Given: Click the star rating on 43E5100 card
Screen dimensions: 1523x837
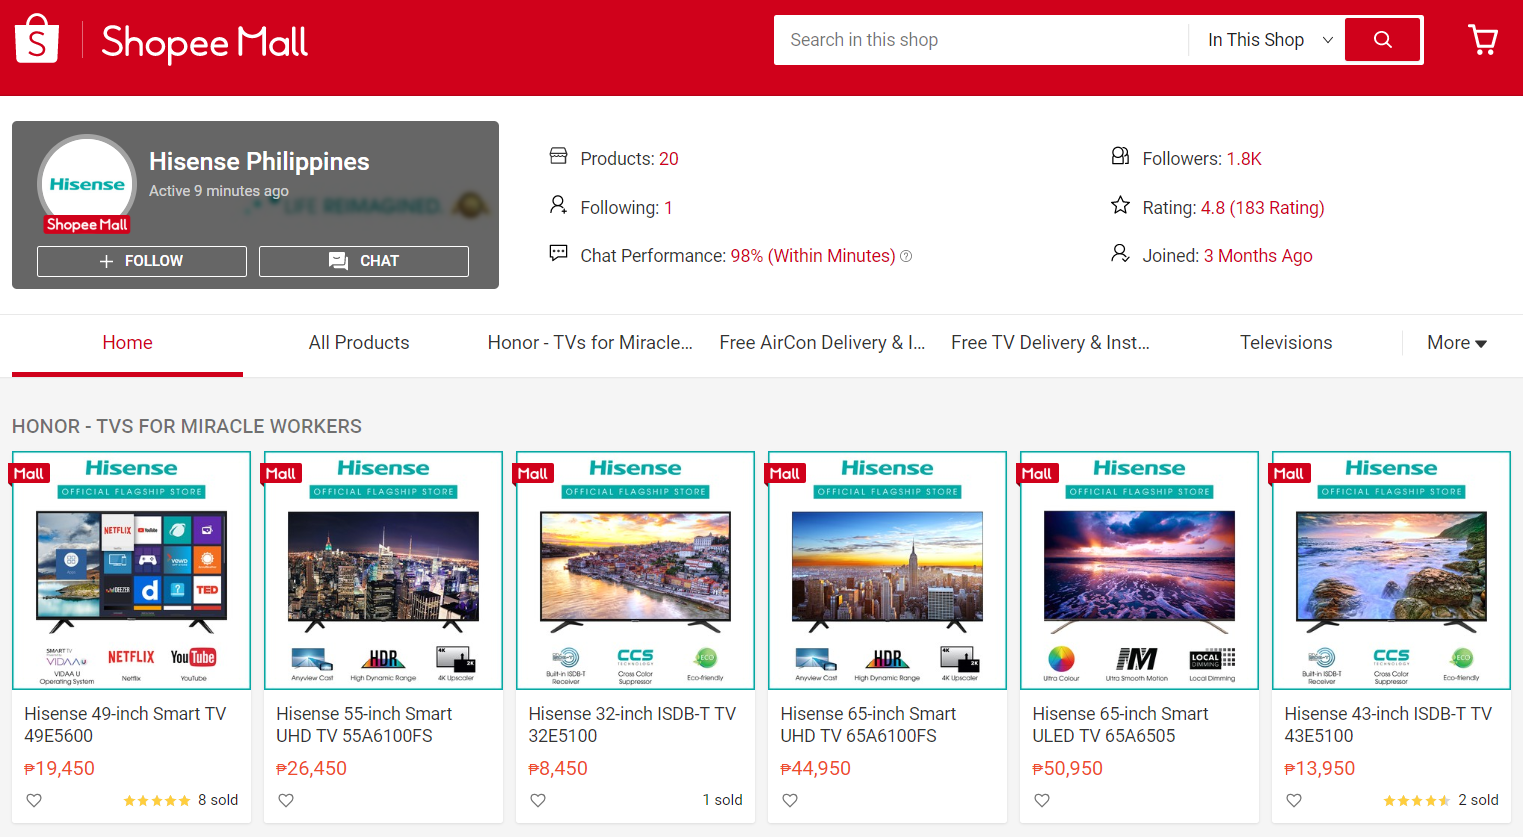Looking at the screenshot, I should [1417, 800].
